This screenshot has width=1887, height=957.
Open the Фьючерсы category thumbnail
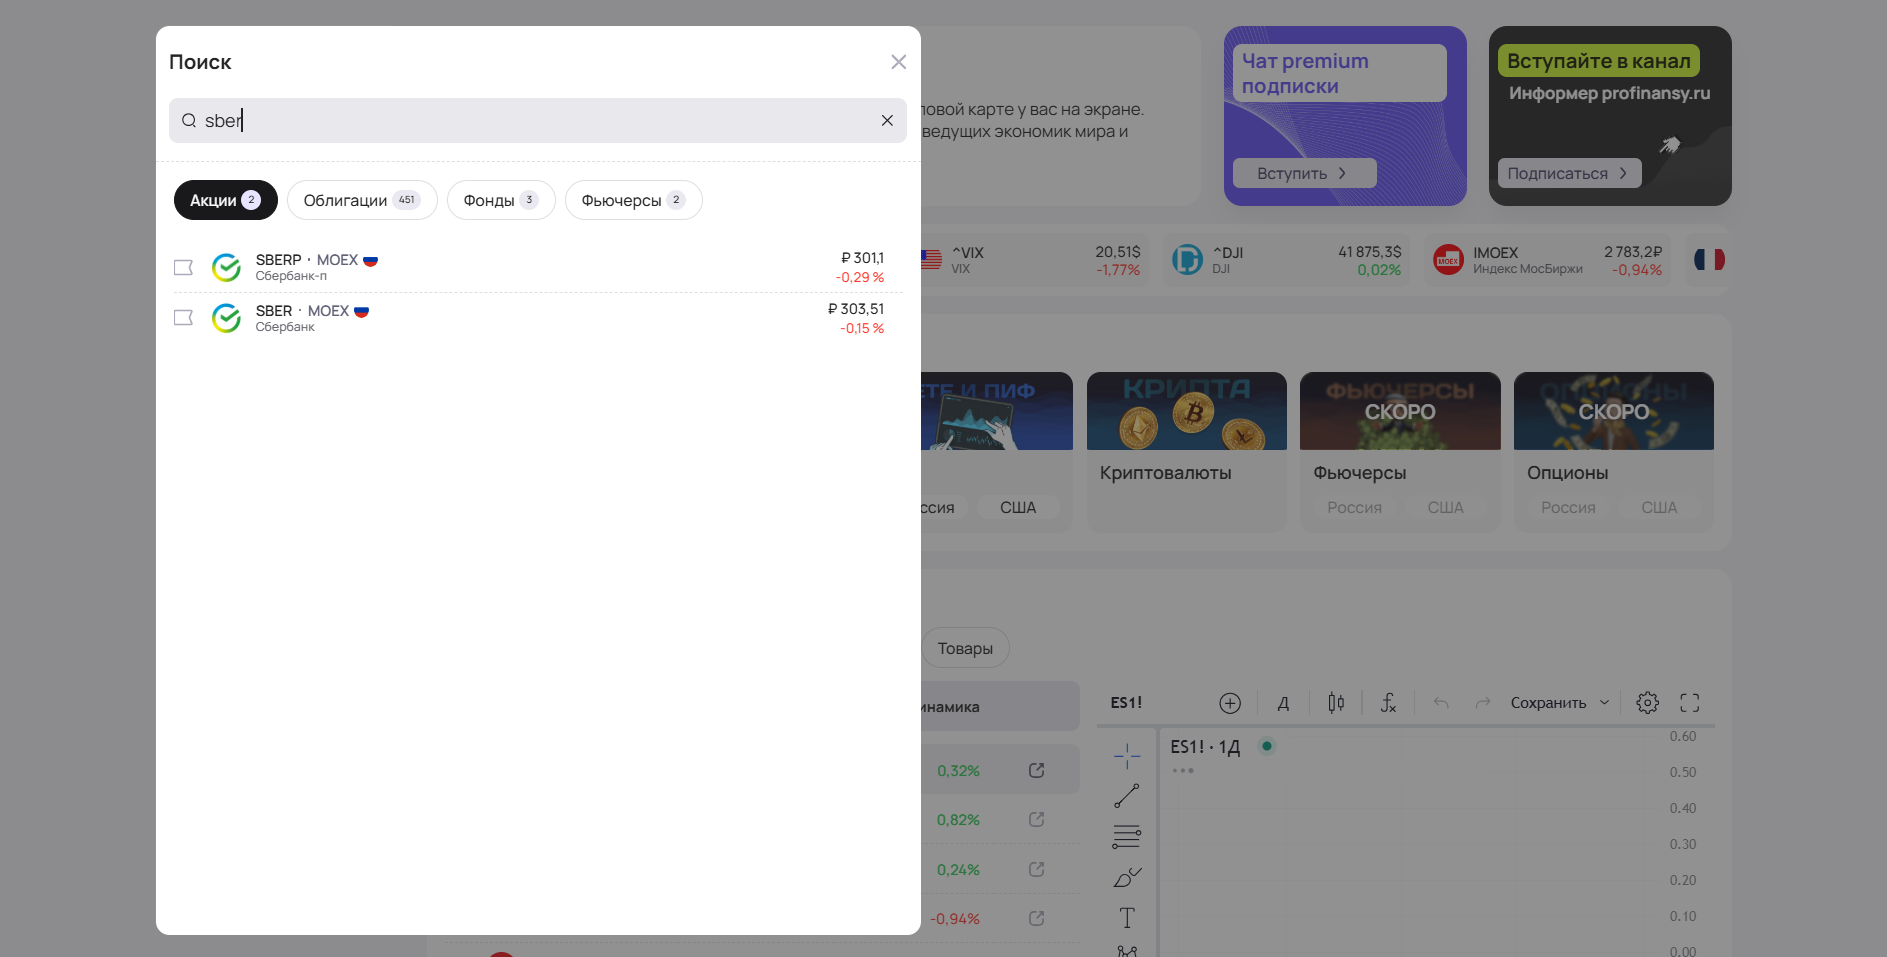(x=1400, y=411)
